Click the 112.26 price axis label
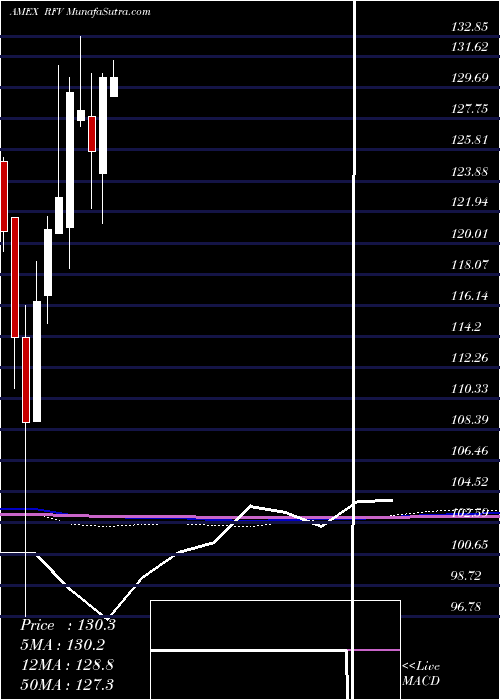 pos(469,358)
